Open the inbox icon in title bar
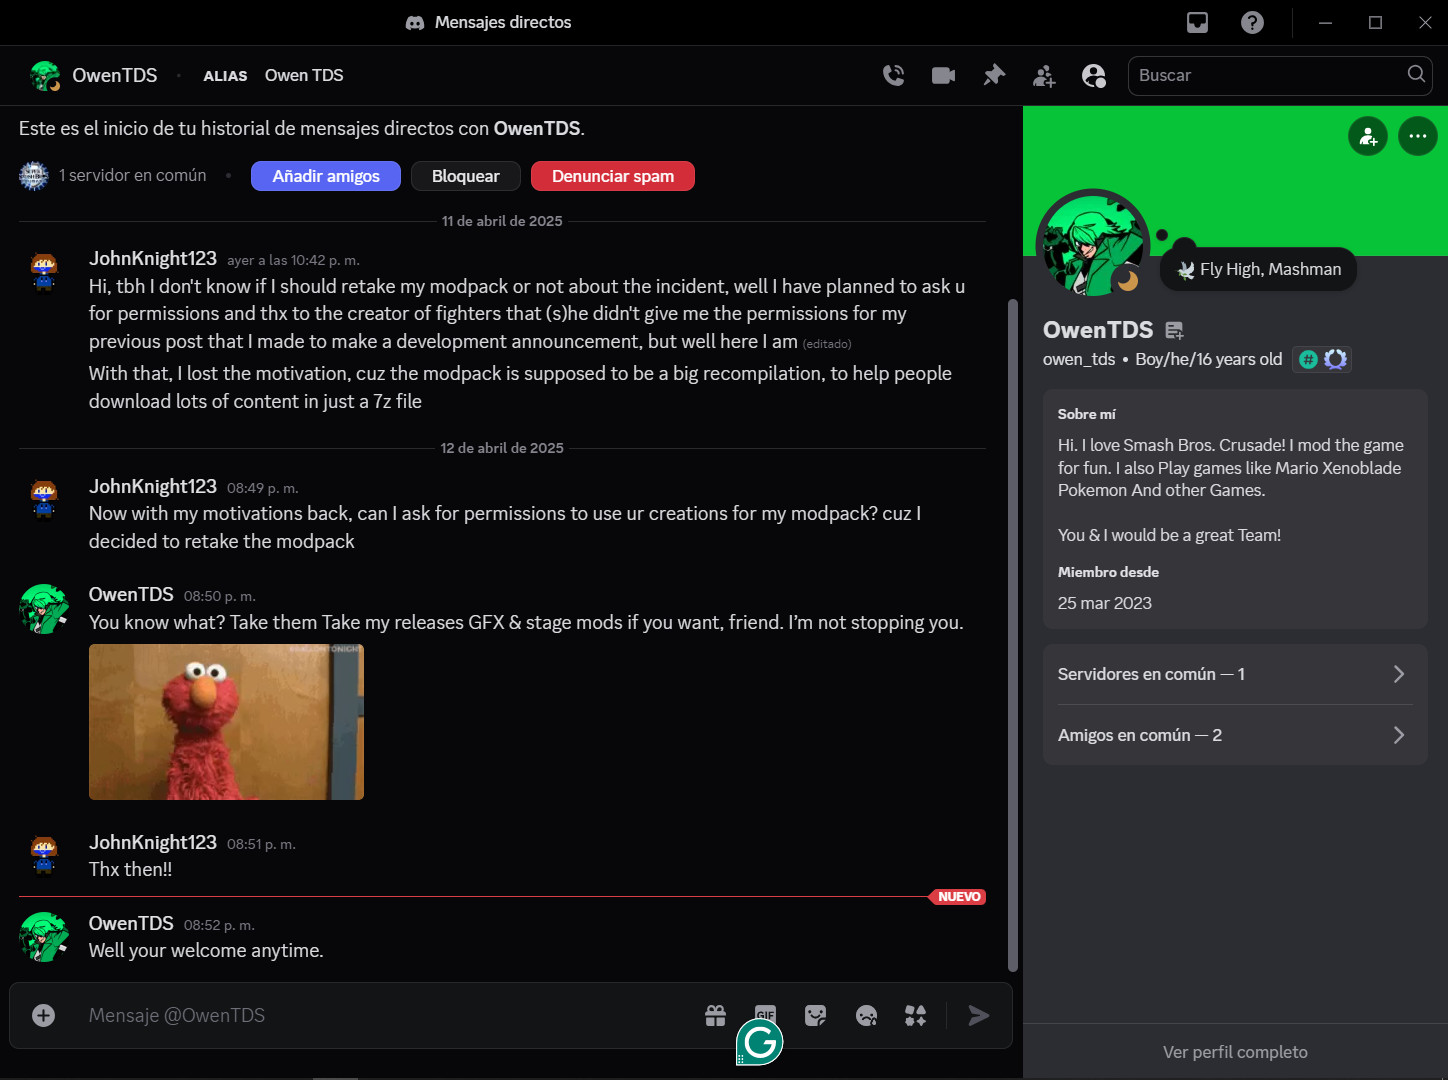The width and height of the screenshot is (1448, 1080). (x=1197, y=22)
